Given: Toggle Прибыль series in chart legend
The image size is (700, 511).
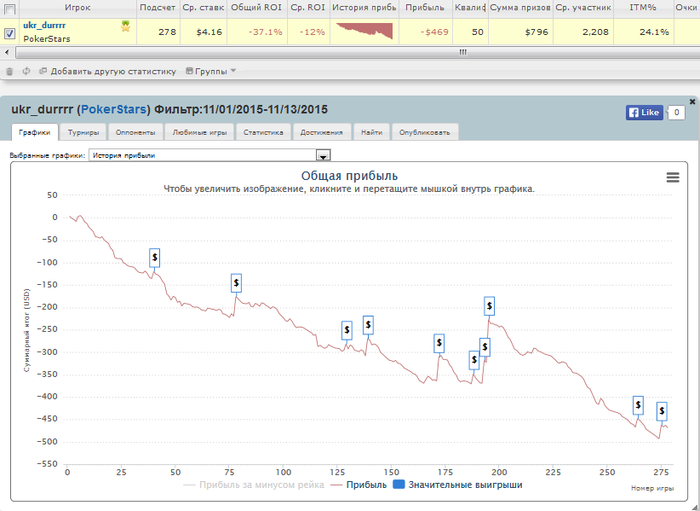Looking at the screenshot, I should click(x=359, y=485).
